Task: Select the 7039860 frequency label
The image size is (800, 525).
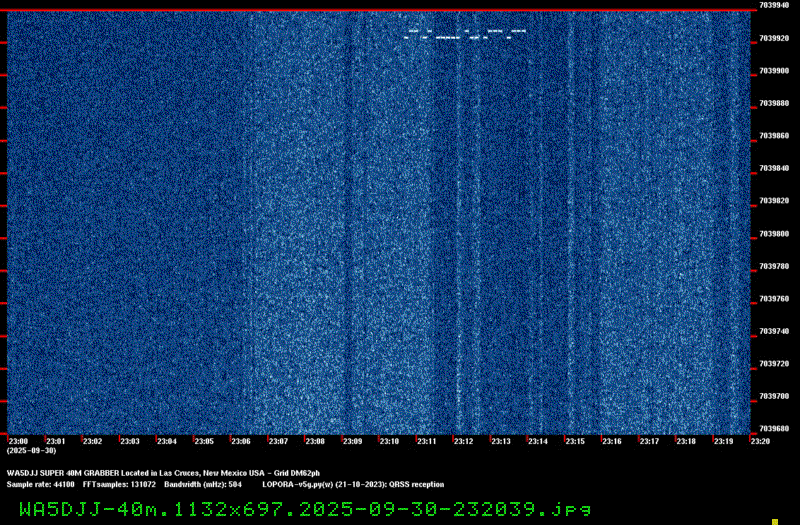Action: [774, 136]
